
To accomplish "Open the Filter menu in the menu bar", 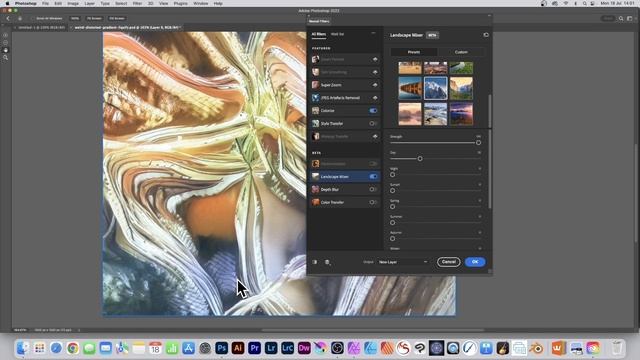I will [x=137, y=3].
